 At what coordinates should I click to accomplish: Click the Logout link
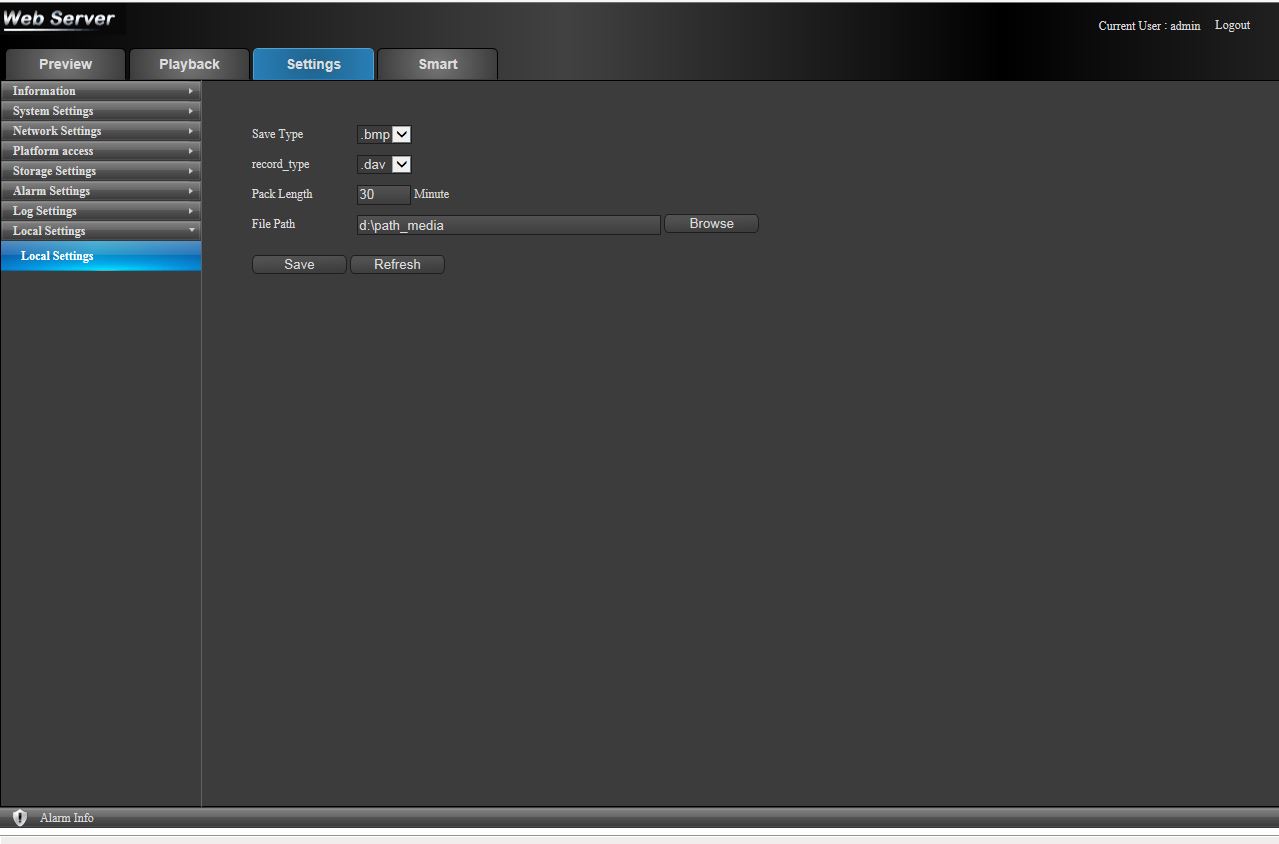point(1232,25)
